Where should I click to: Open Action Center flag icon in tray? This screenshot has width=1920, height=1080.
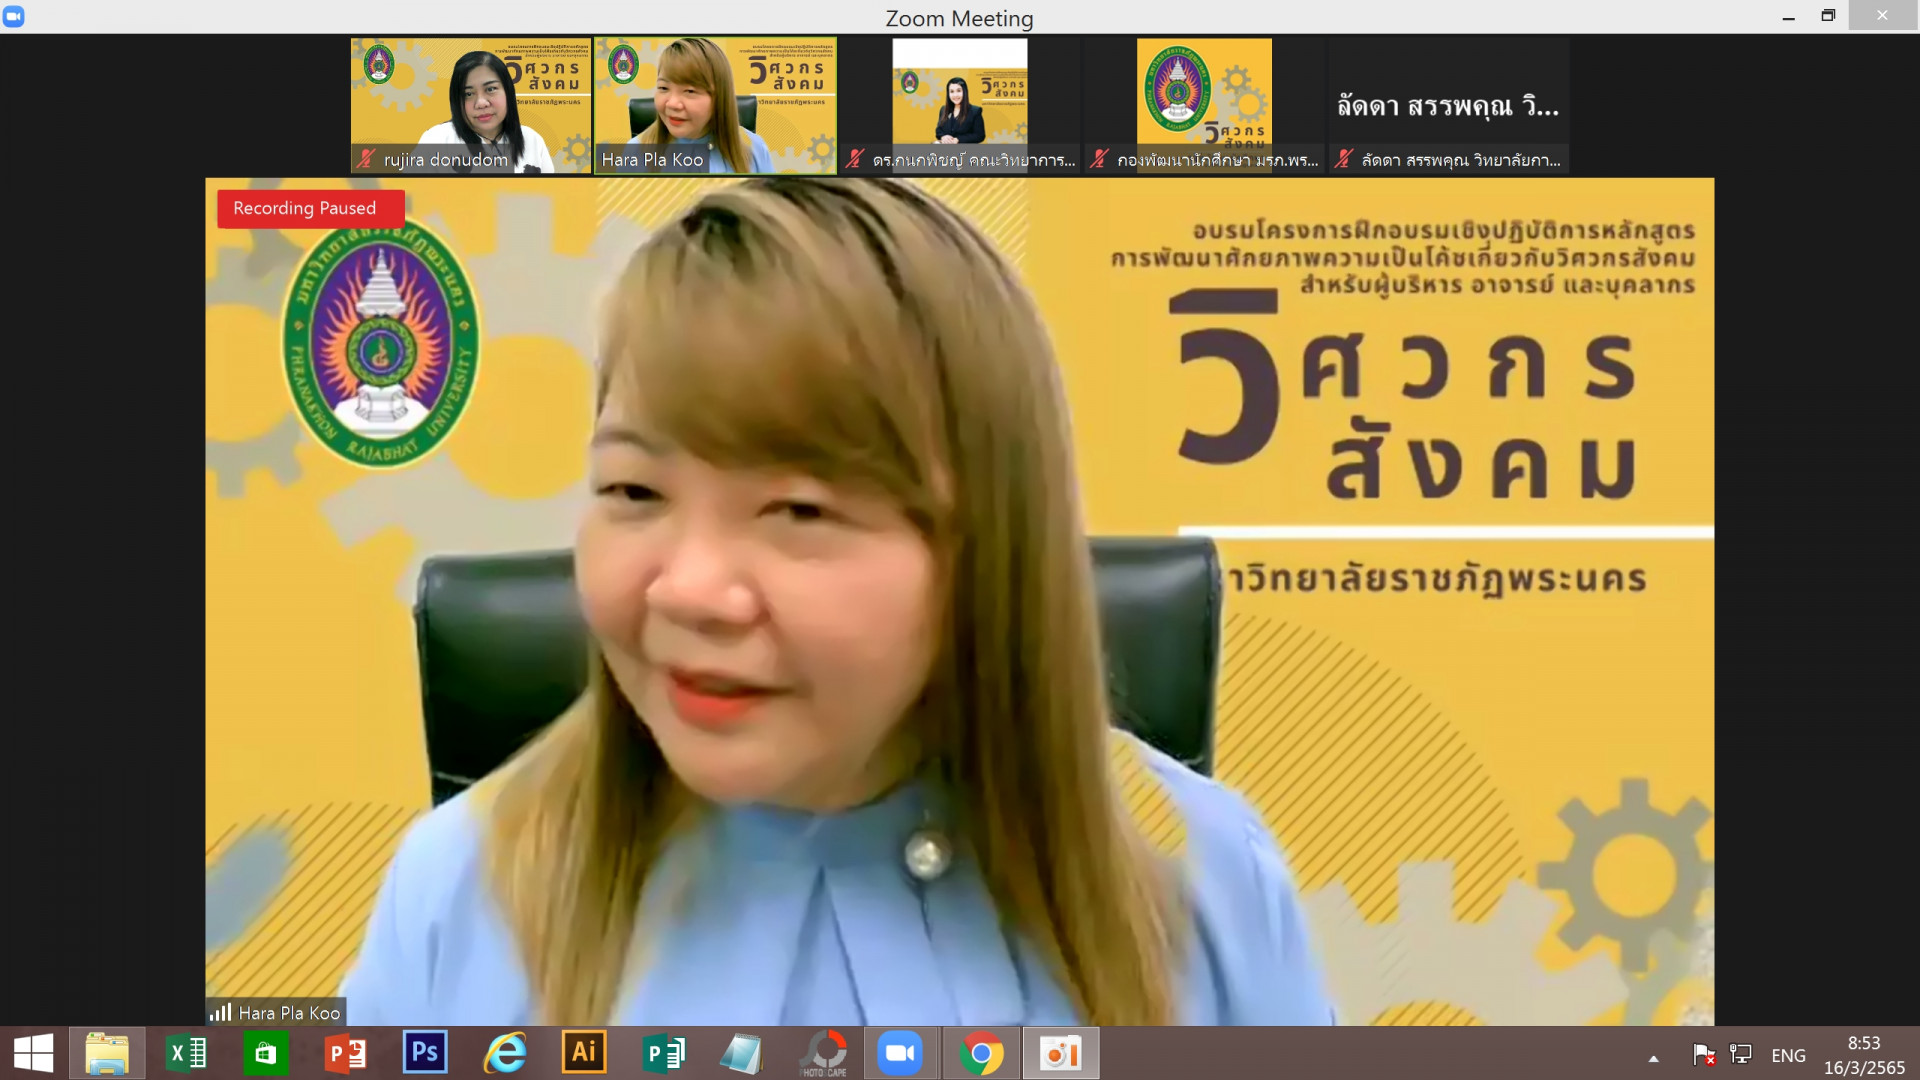tap(1703, 1054)
